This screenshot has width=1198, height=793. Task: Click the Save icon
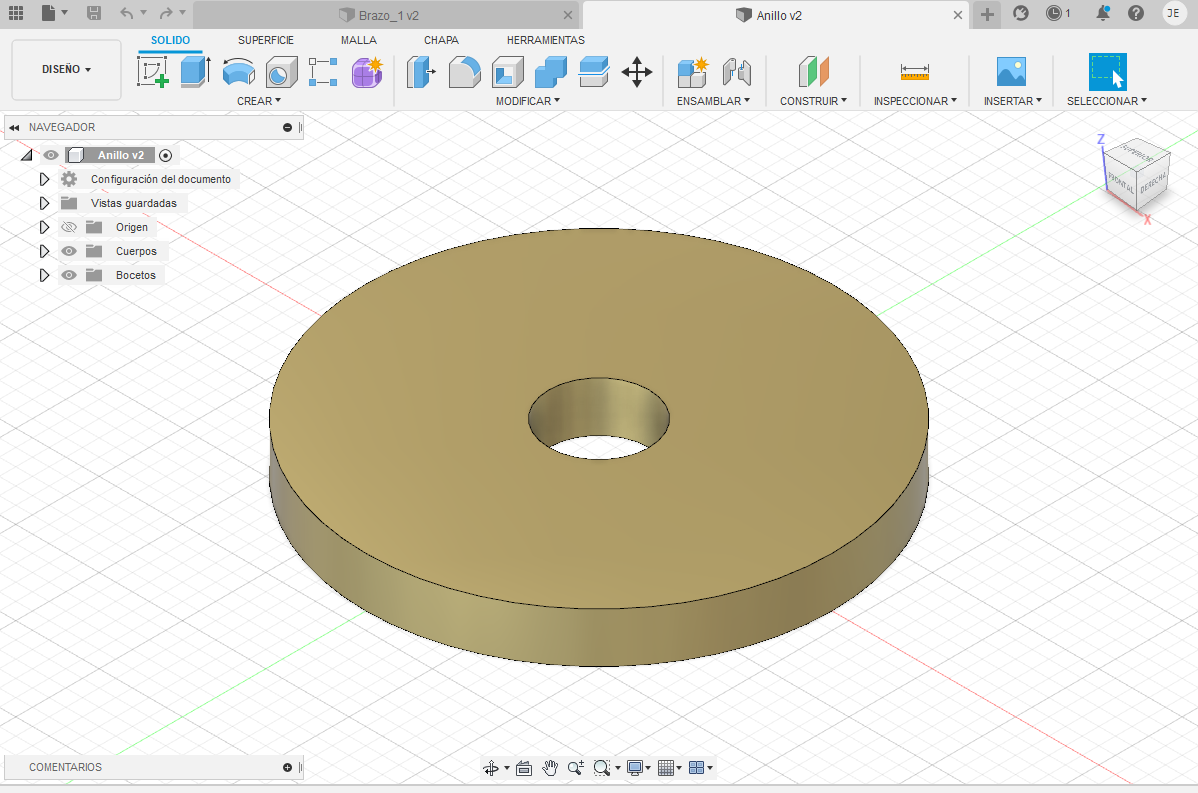click(93, 13)
